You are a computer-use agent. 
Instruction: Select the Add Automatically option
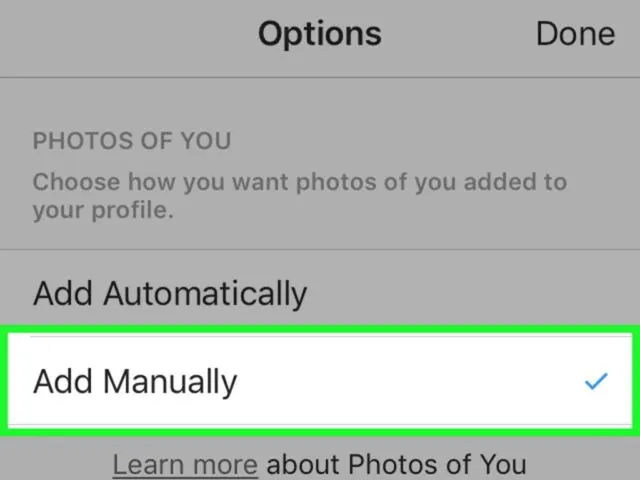click(x=320, y=293)
